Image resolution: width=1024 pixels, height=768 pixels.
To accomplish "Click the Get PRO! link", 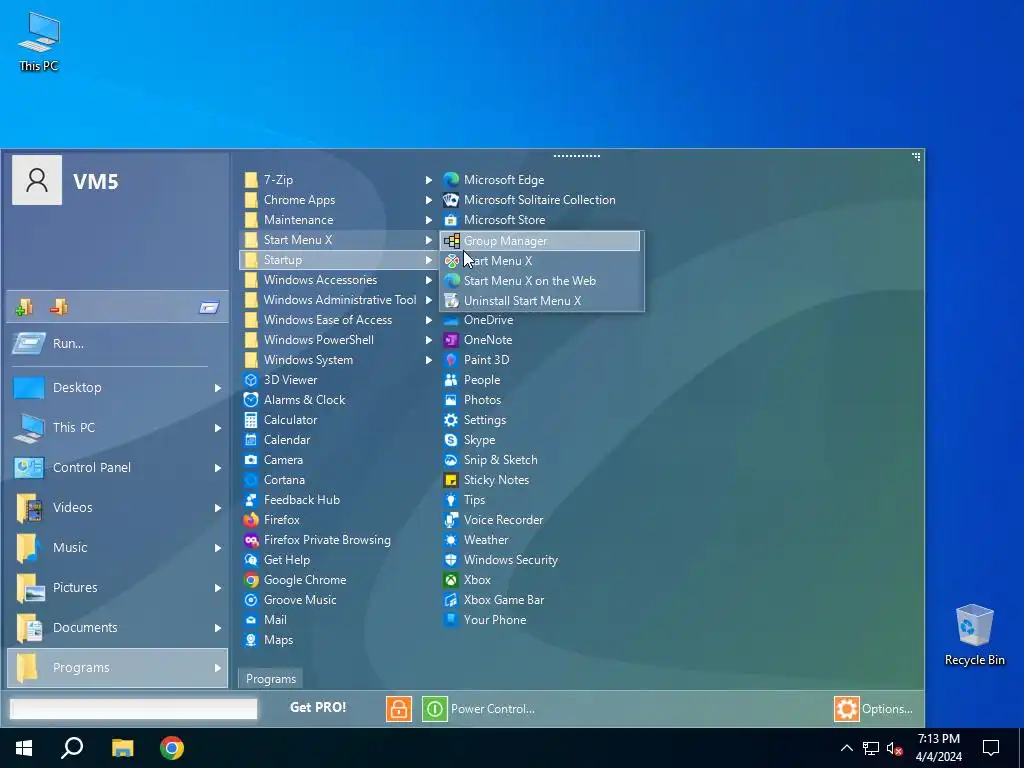I will pyautogui.click(x=318, y=707).
